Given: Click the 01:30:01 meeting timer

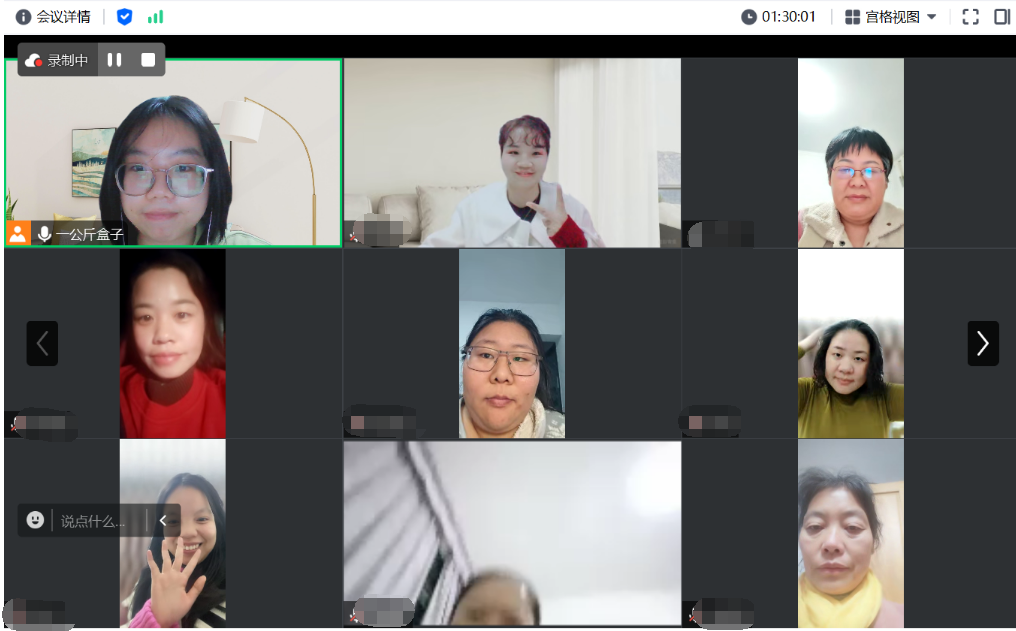Looking at the screenshot, I should (x=779, y=17).
